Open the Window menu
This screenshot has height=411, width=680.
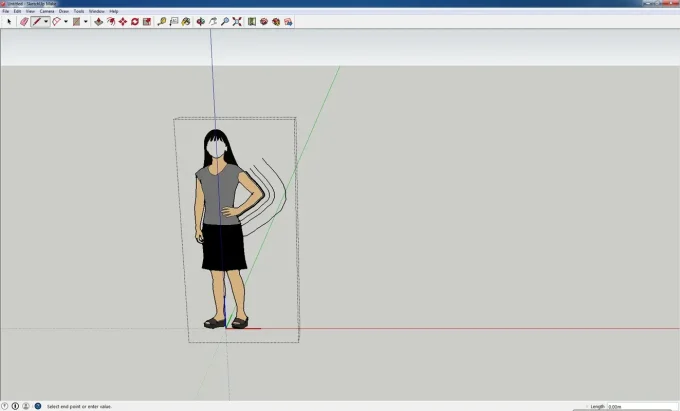pyautogui.click(x=96, y=11)
